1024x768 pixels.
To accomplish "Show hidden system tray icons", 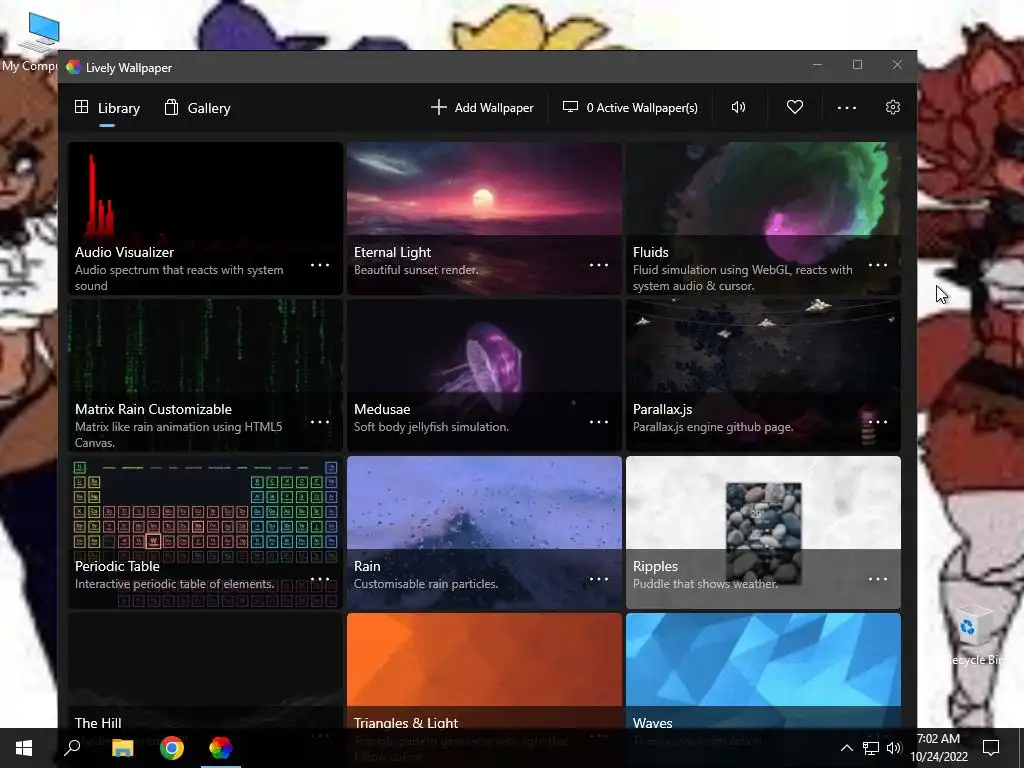I will (846, 748).
